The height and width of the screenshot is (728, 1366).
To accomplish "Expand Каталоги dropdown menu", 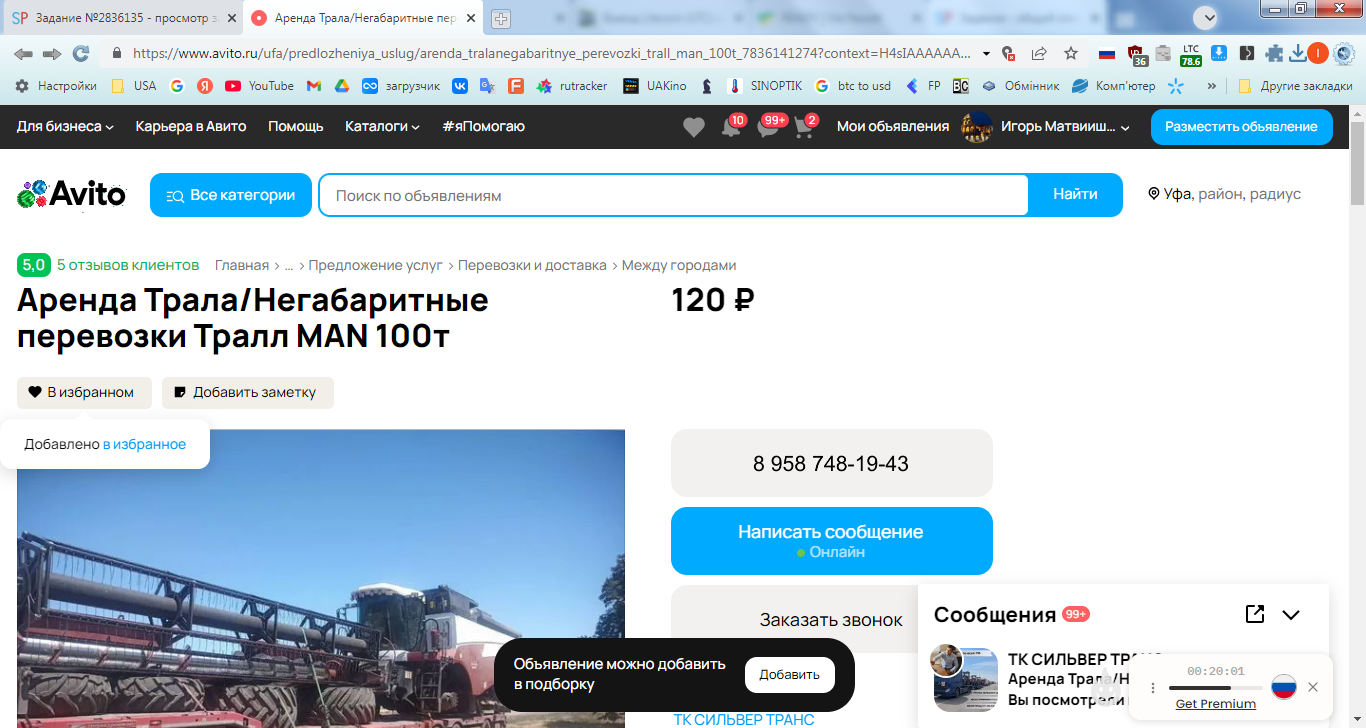I will click(382, 126).
